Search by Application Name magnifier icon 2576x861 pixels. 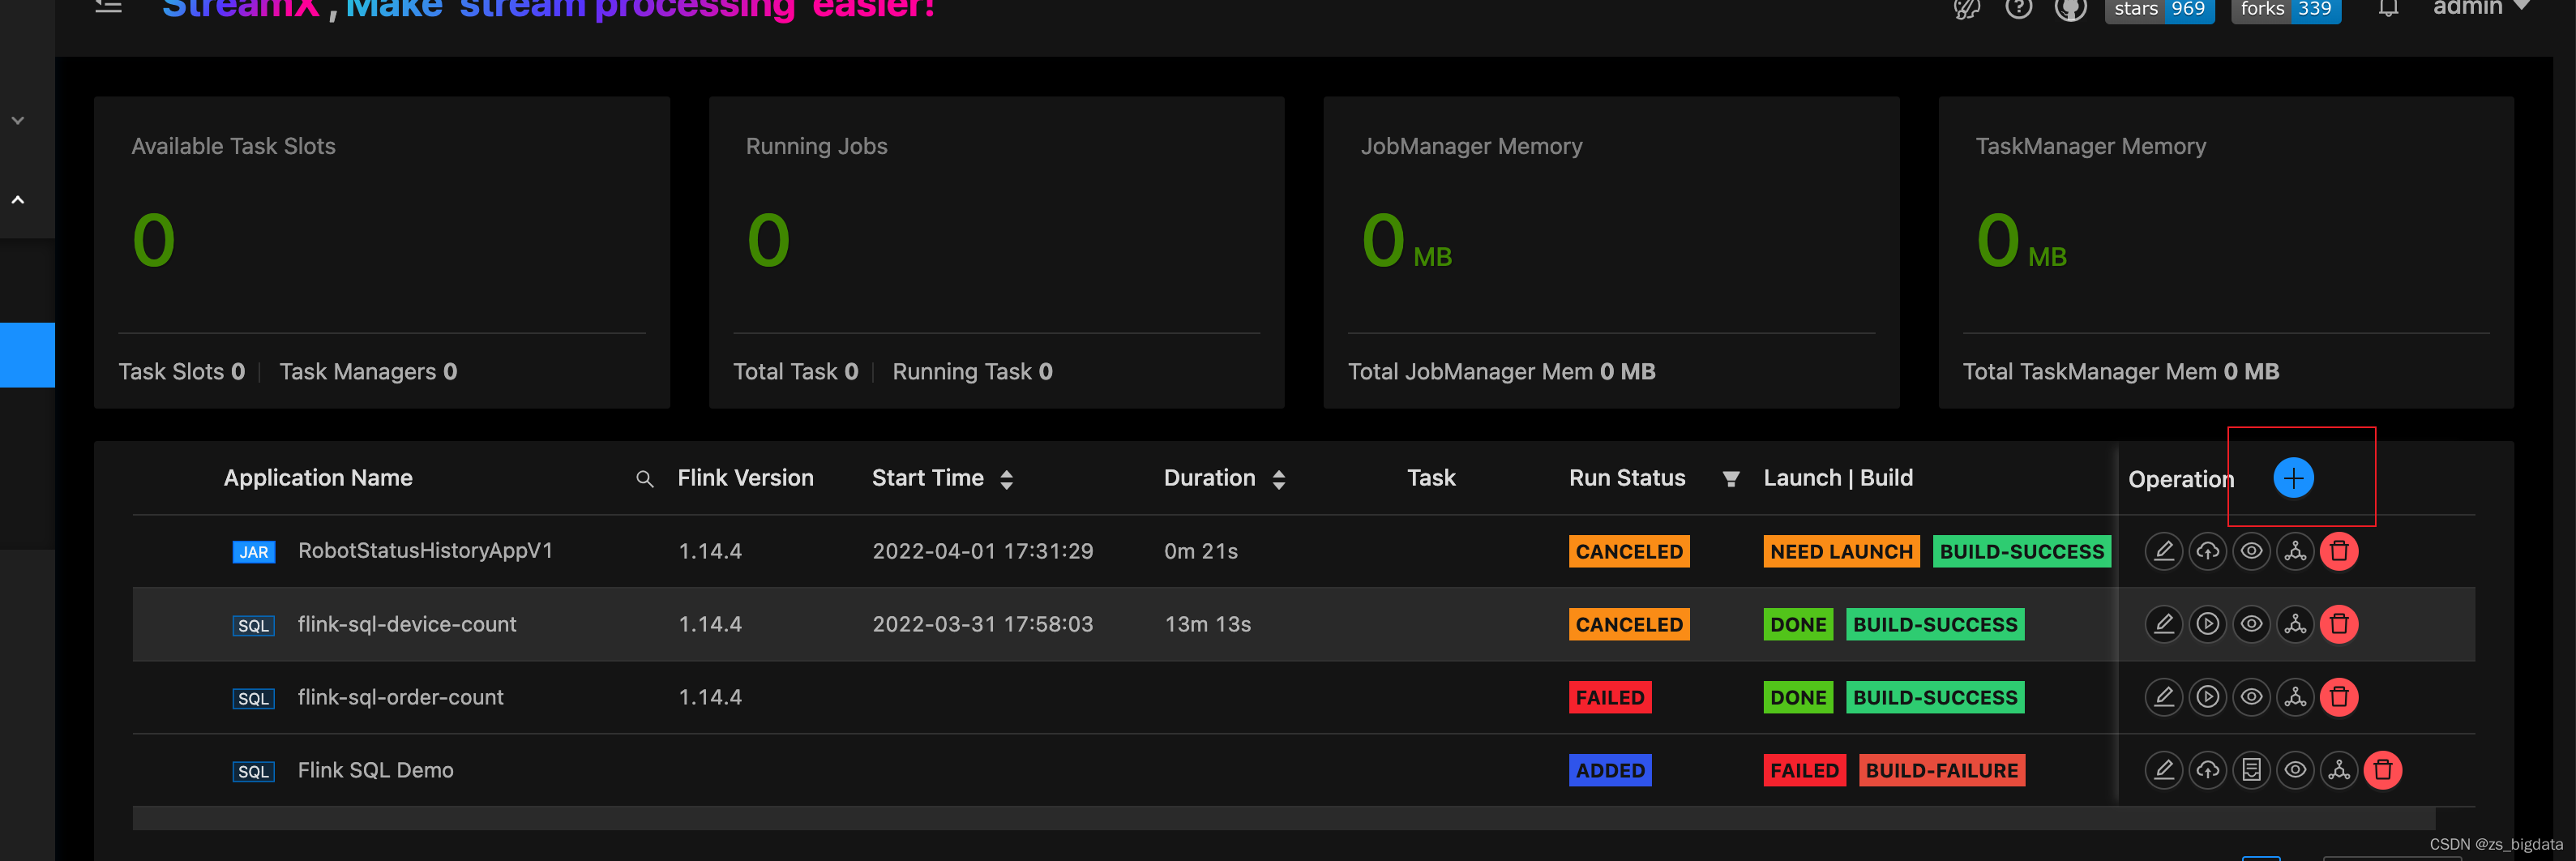pos(645,479)
